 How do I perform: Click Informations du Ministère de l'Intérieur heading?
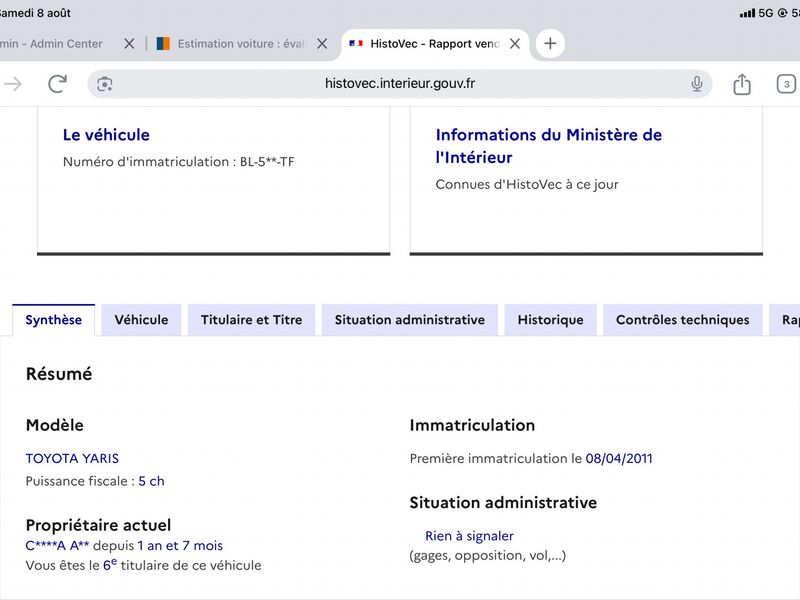click(x=548, y=146)
